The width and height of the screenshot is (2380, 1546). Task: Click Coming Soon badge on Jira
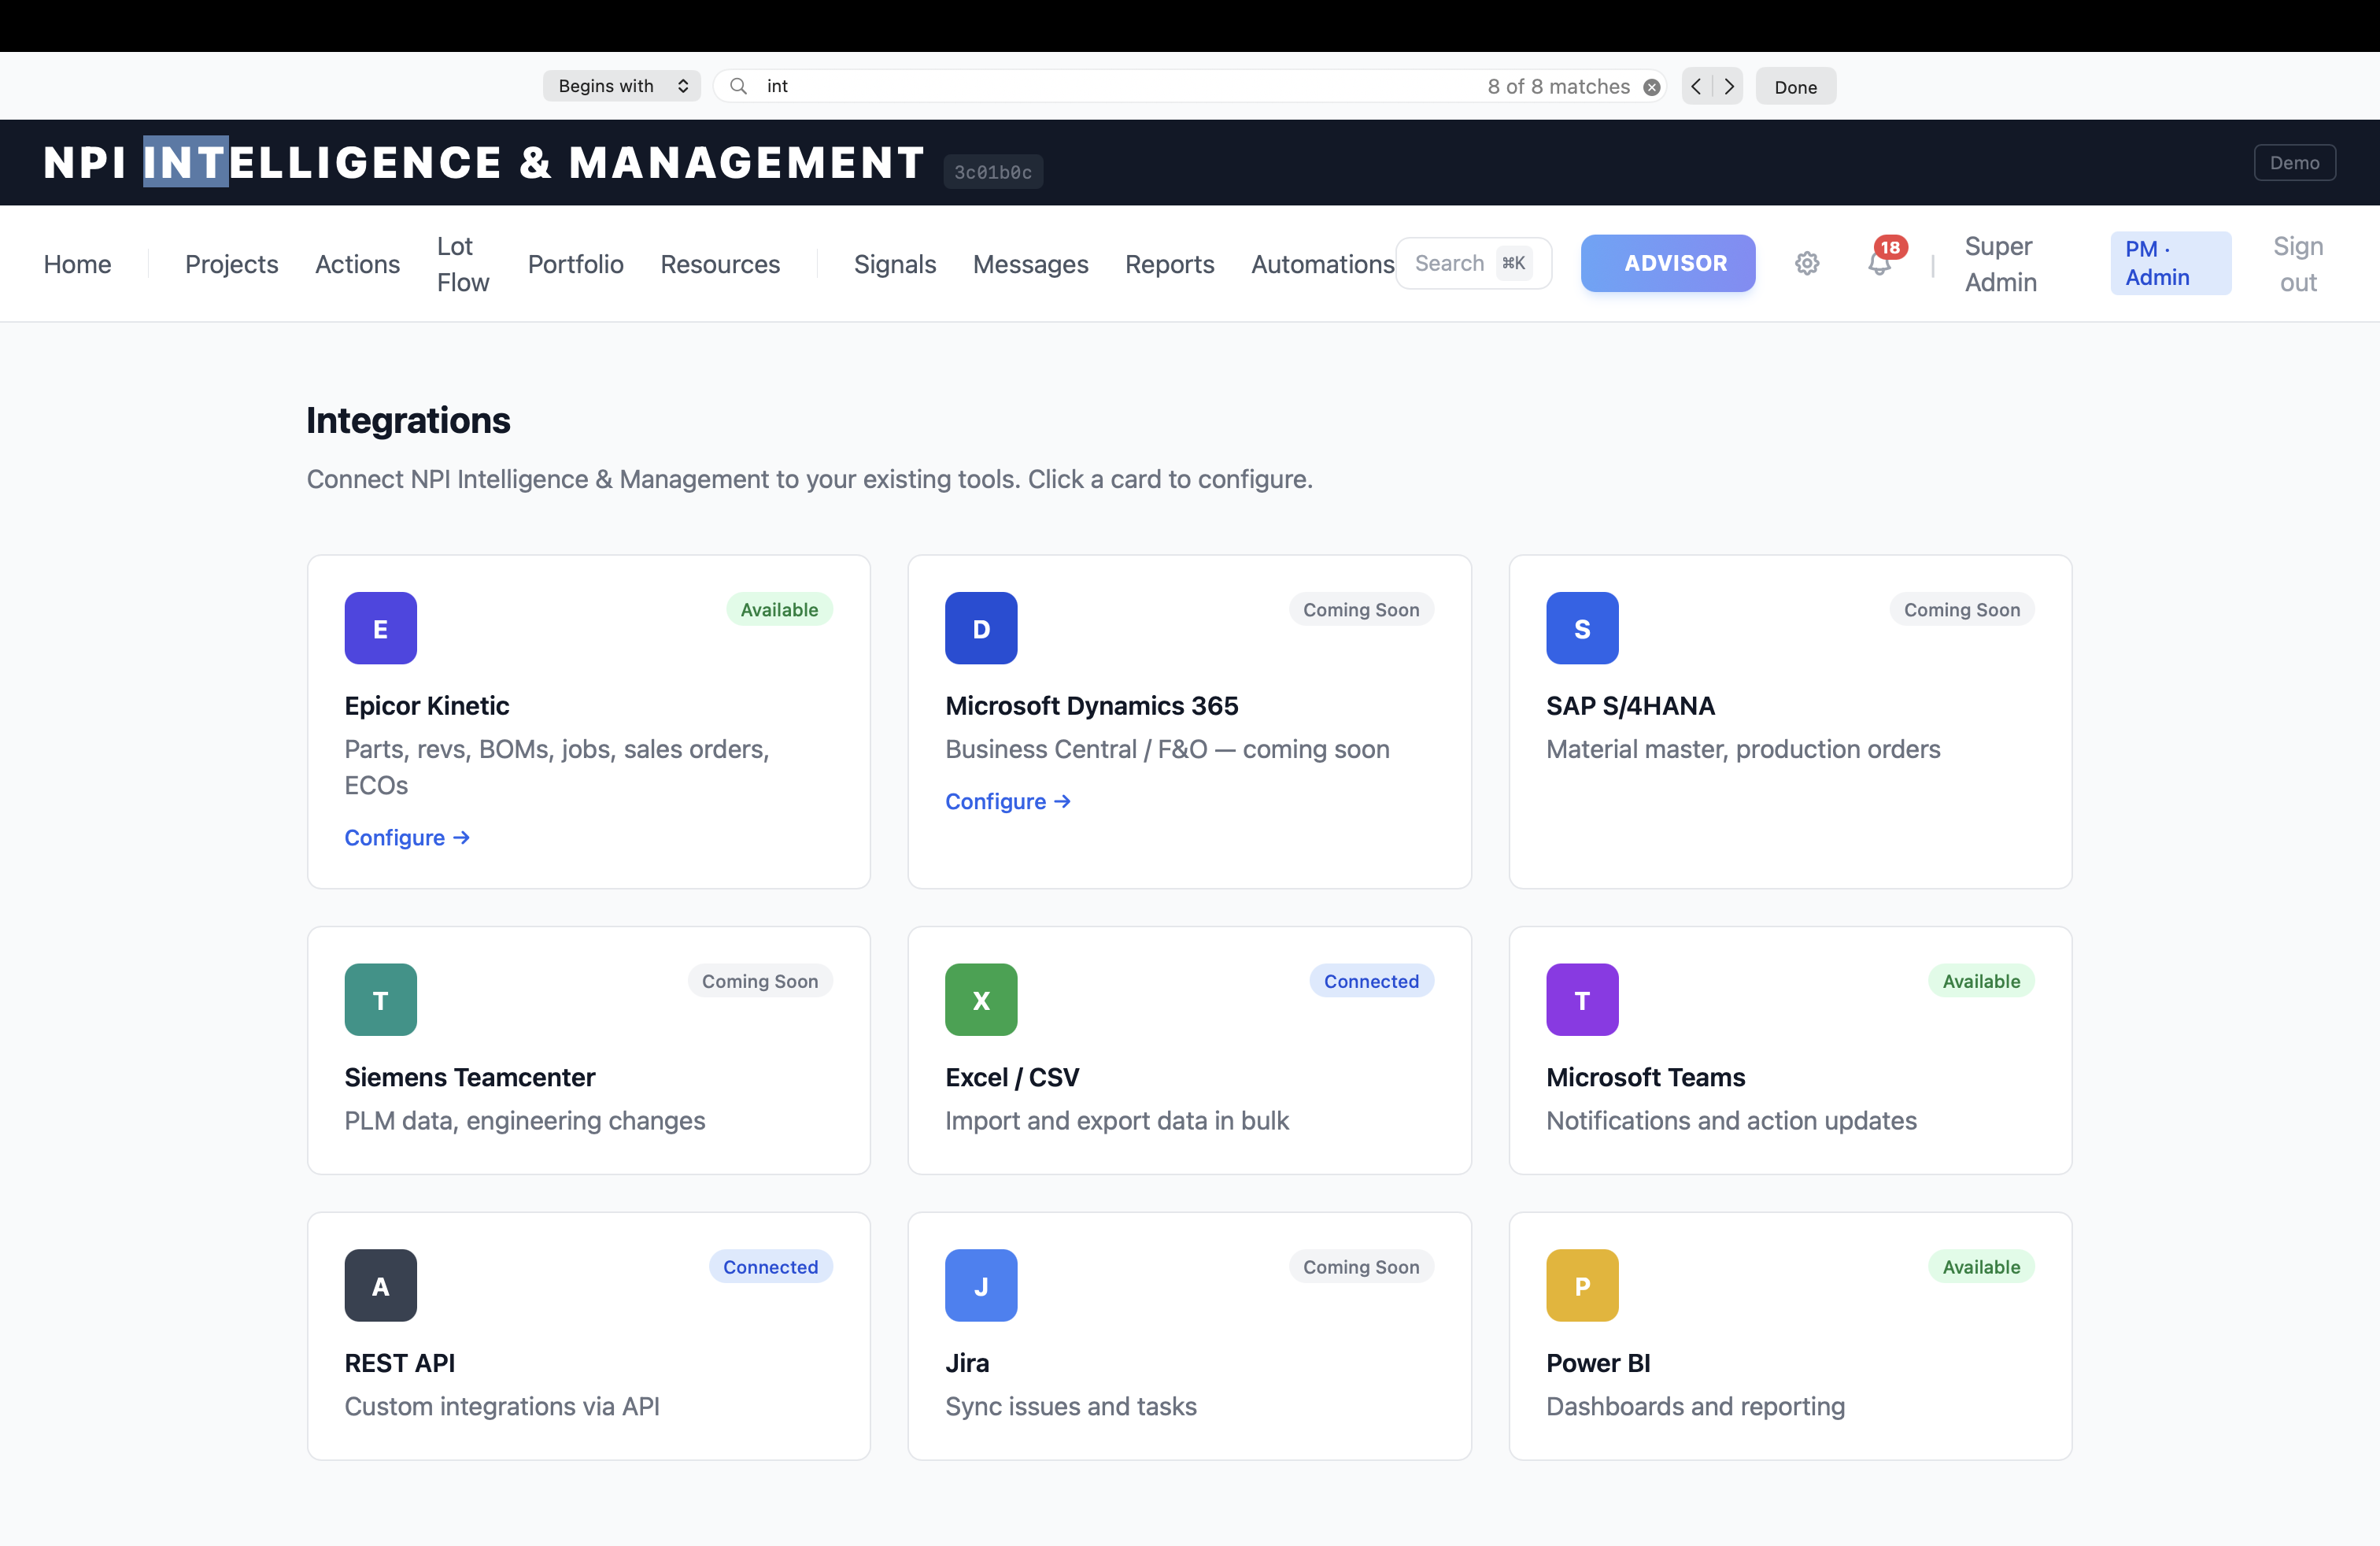1361,1267
